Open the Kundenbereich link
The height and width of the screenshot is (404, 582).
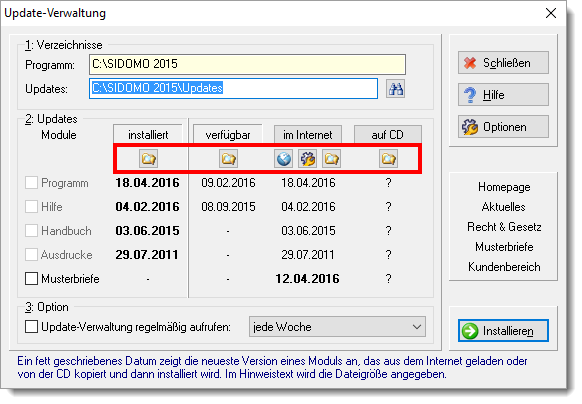(x=504, y=267)
